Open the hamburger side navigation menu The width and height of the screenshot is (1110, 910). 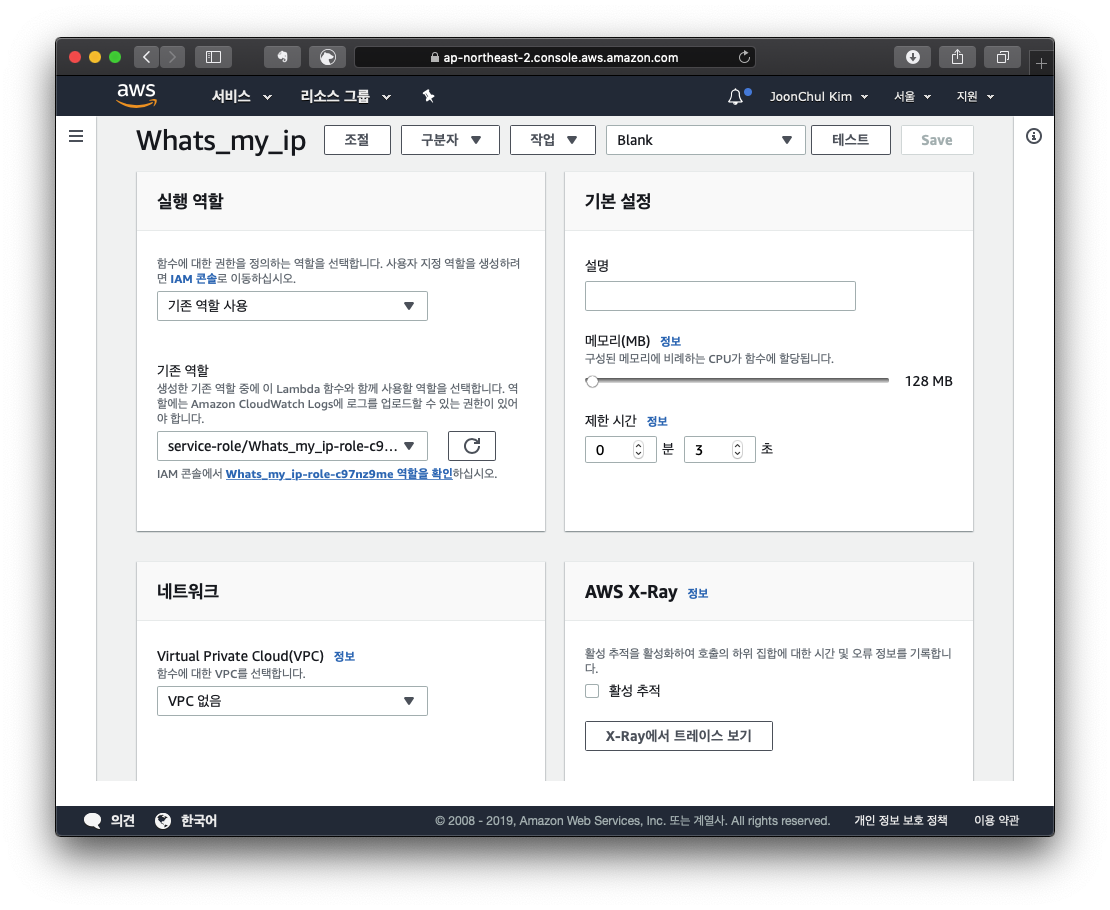[x=76, y=136]
